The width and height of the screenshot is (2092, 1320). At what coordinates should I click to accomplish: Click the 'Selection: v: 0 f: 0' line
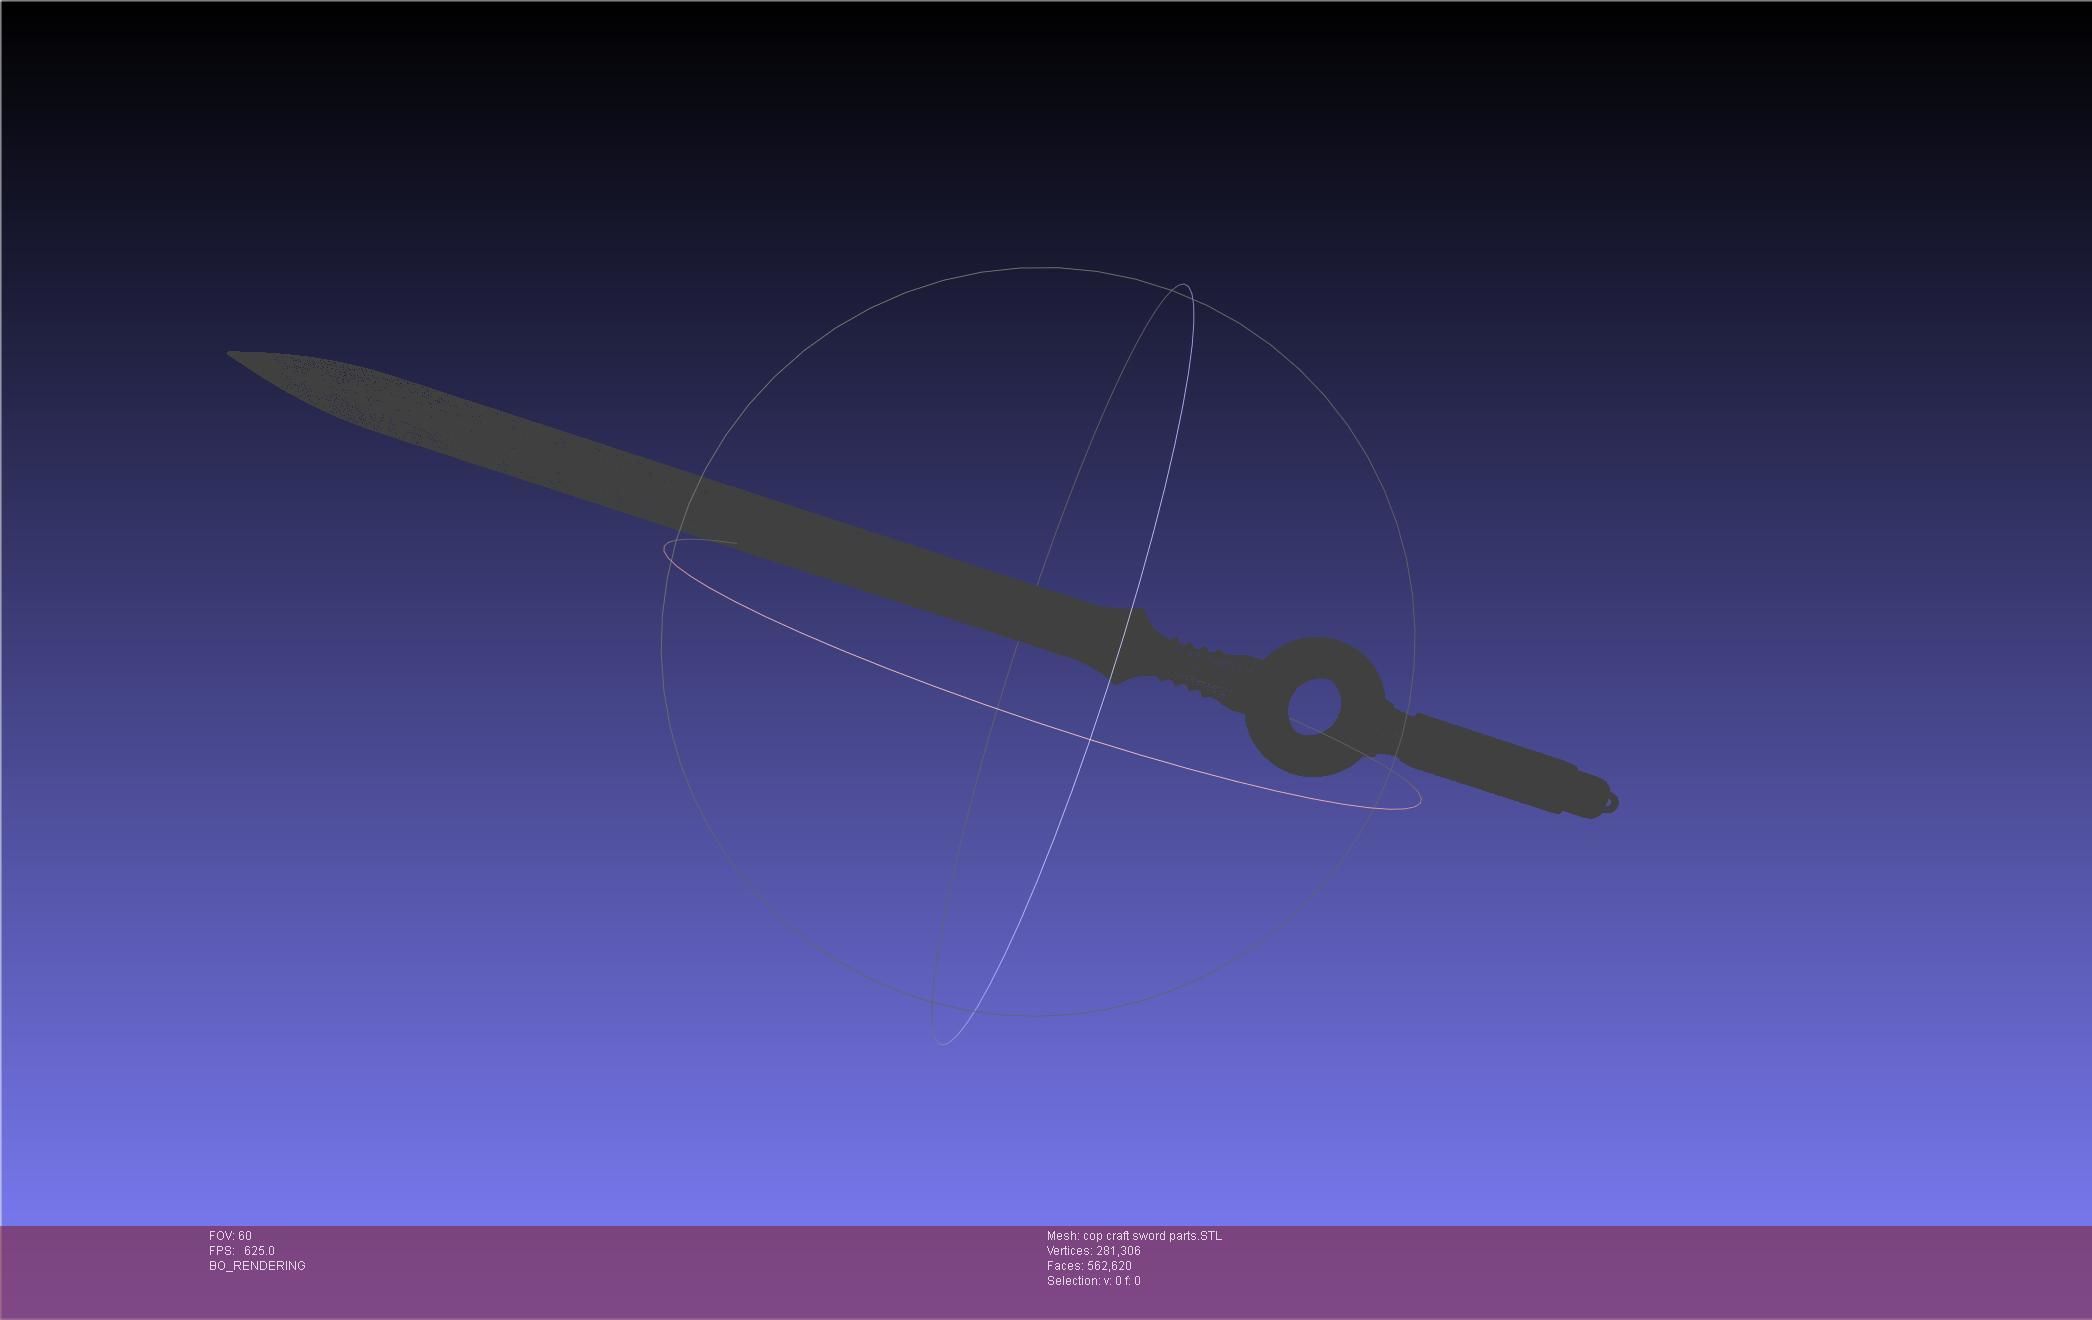tap(1094, 1281)
